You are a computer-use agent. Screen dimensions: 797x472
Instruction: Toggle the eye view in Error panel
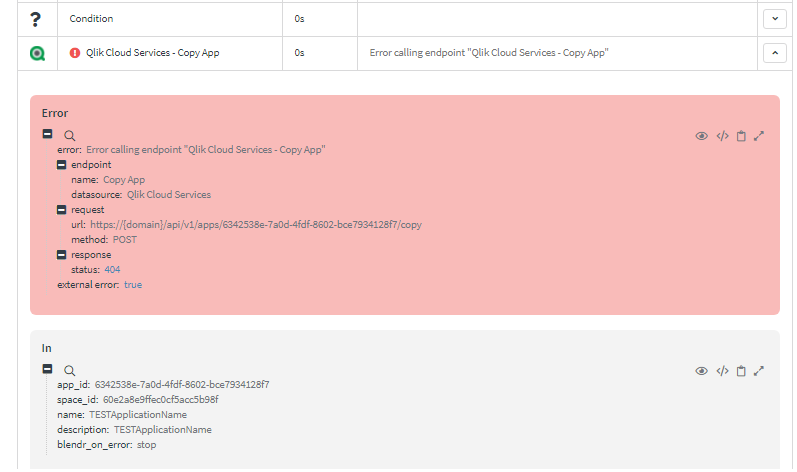[702, 136]
